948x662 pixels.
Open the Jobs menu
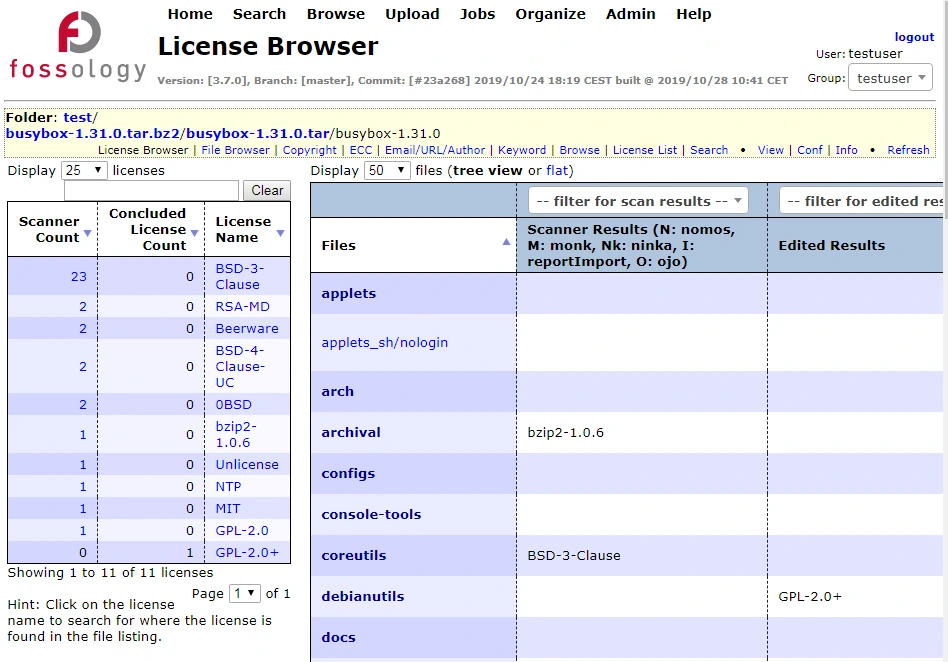coord(477,14)
